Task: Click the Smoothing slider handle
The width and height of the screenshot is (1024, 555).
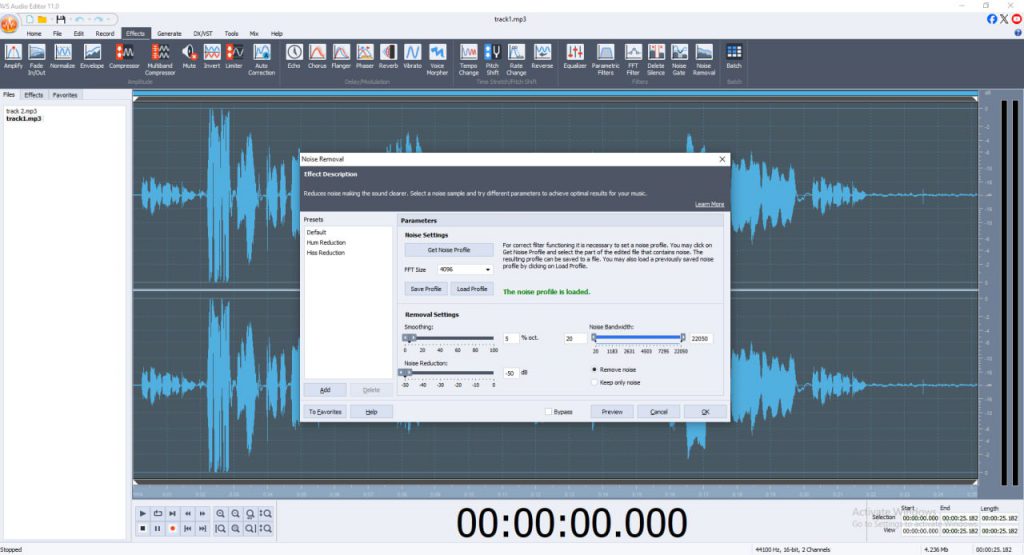Action: (x=407, y=338)
